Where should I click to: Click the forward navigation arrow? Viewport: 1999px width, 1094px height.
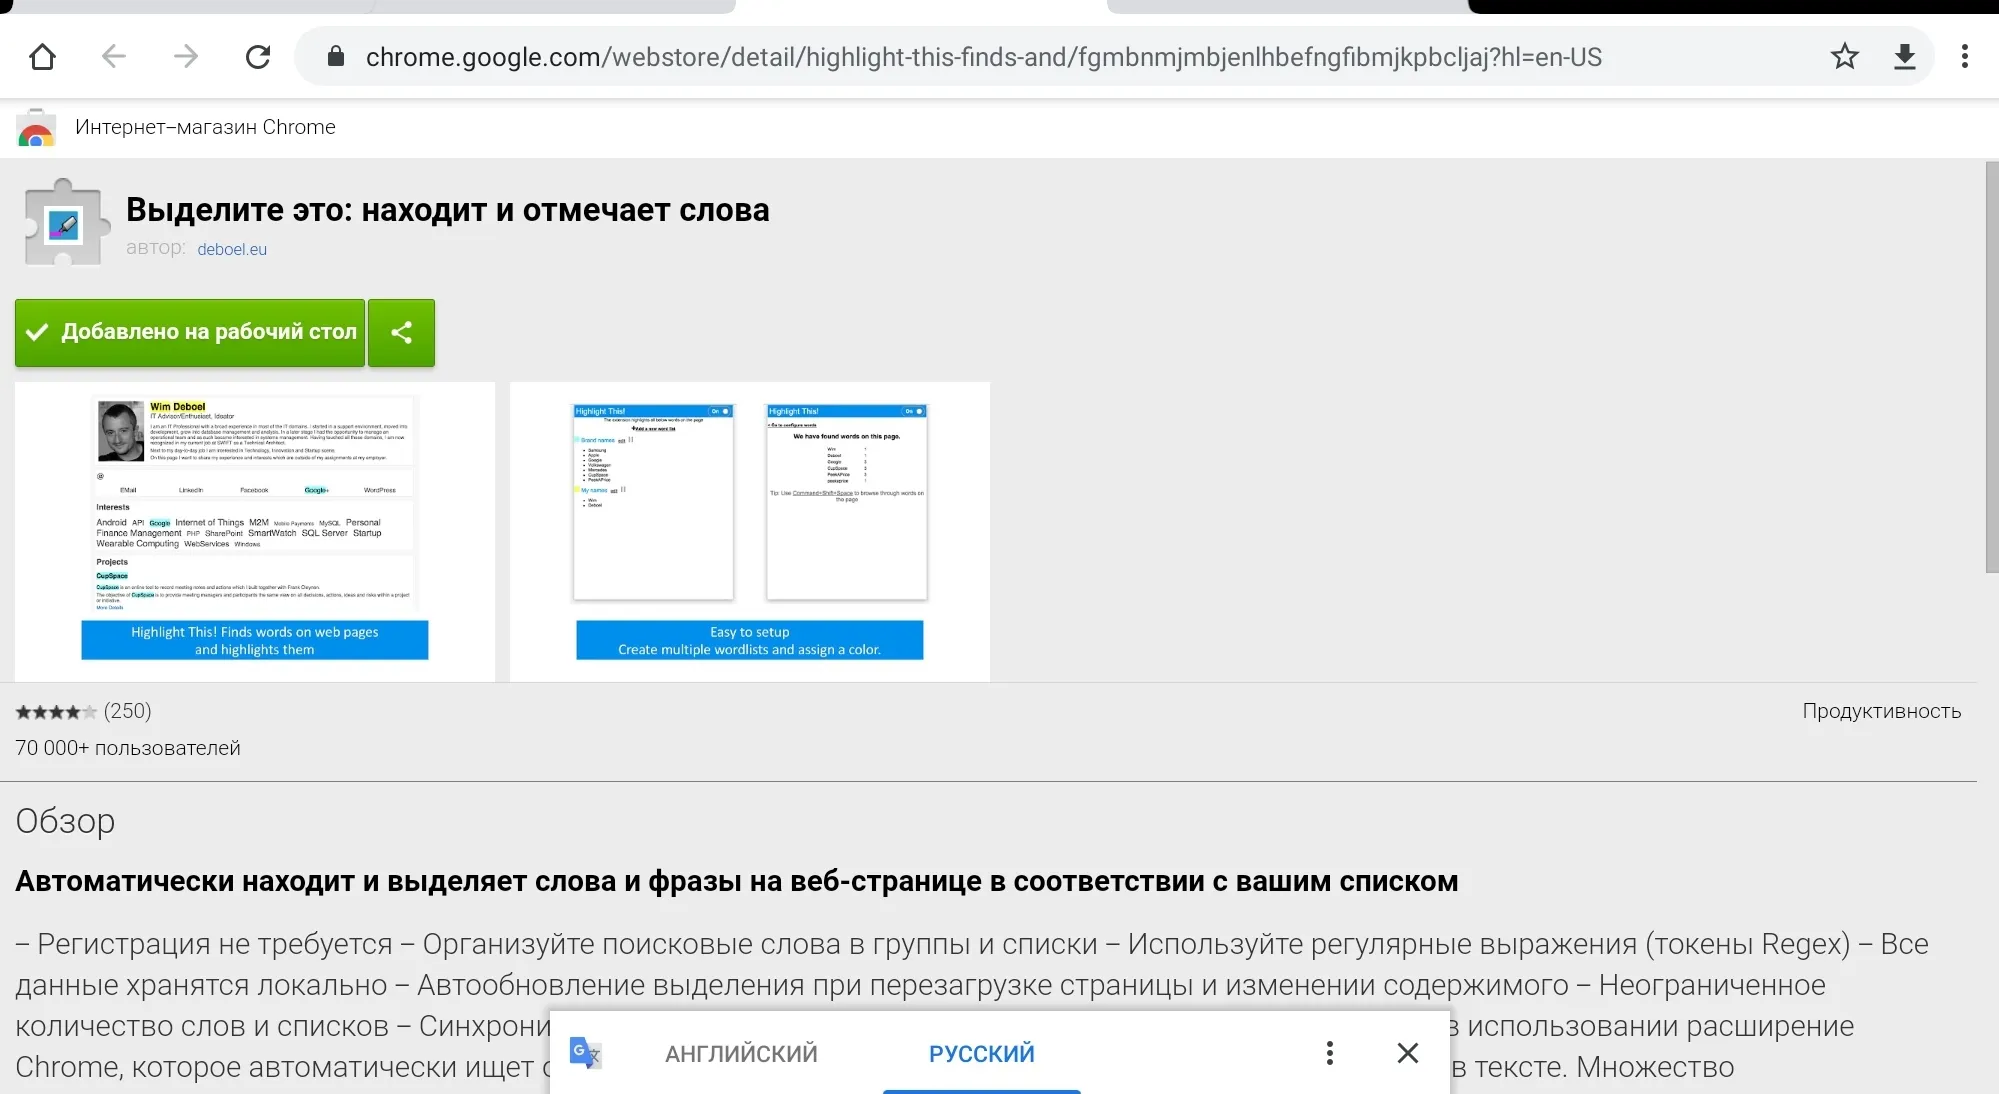[x=186, y=57]
